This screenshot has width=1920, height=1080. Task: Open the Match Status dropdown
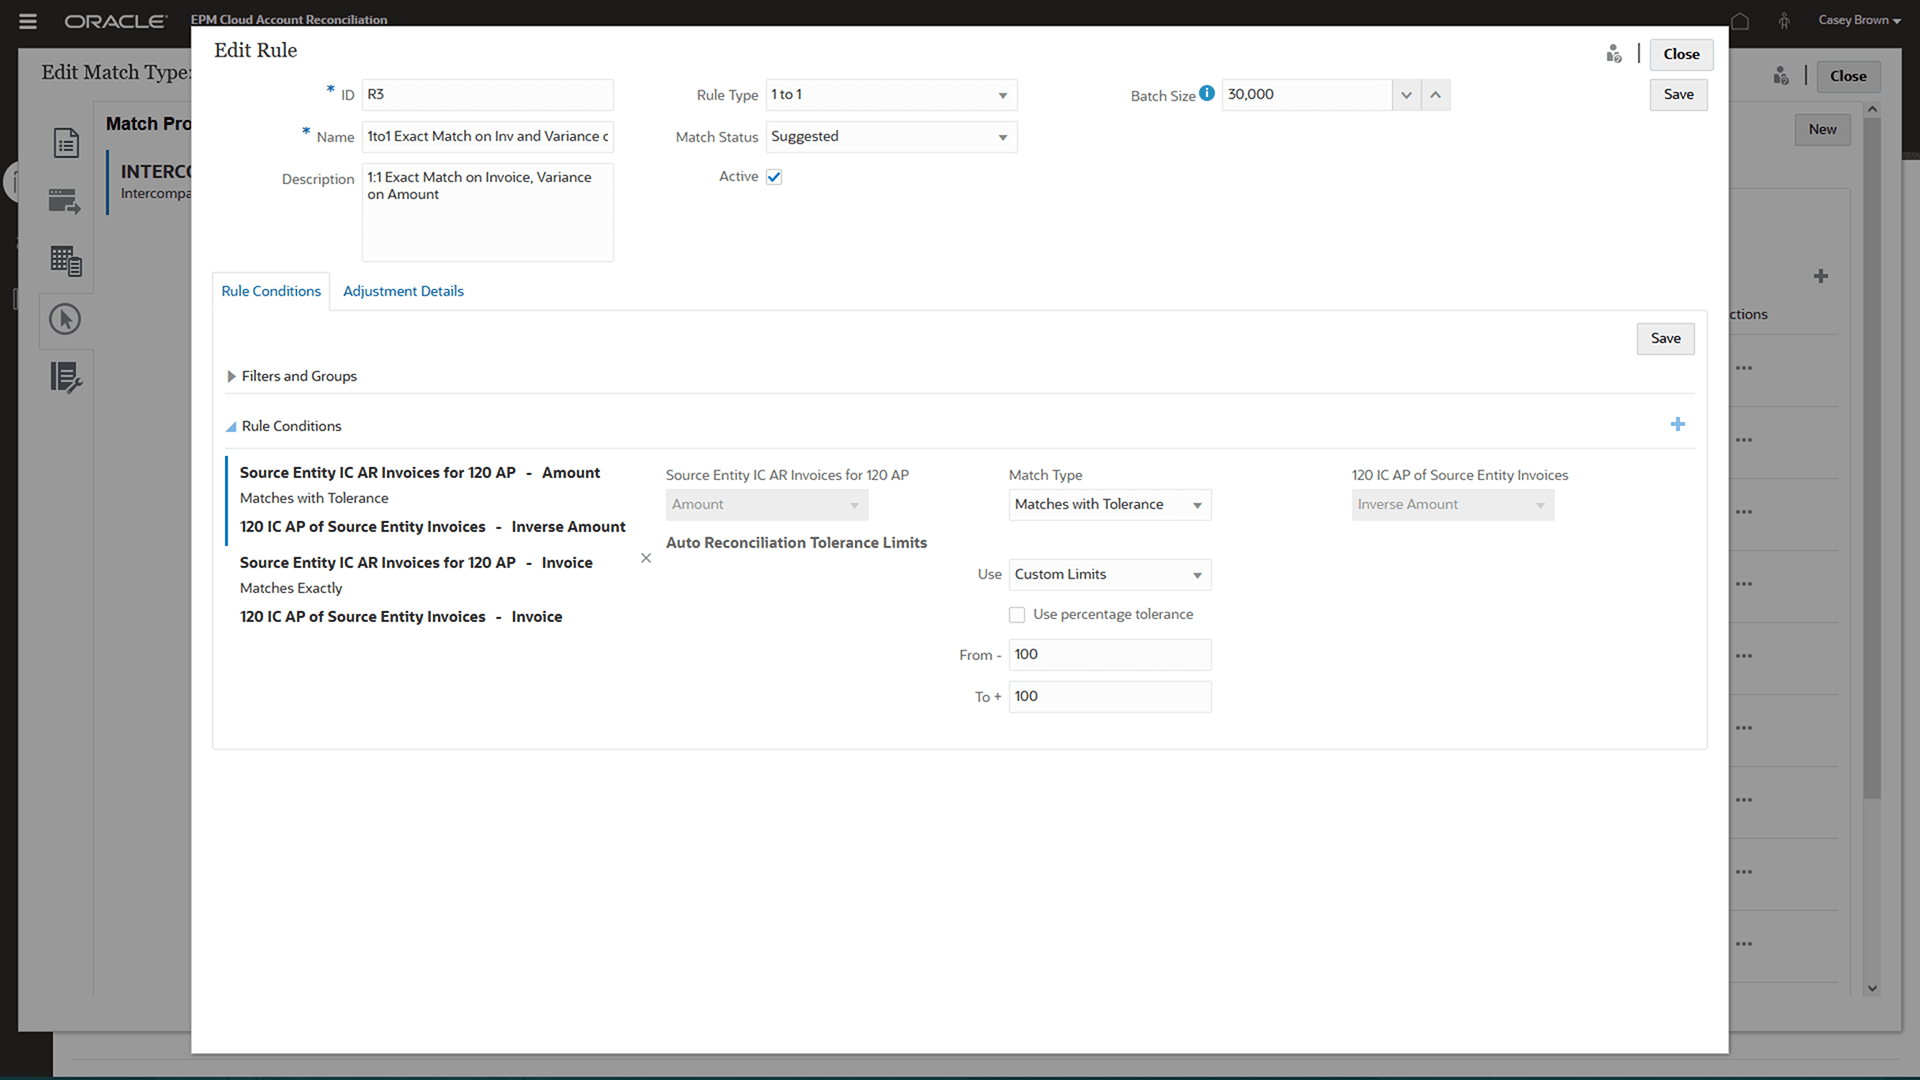click(x=1002, y=136)
